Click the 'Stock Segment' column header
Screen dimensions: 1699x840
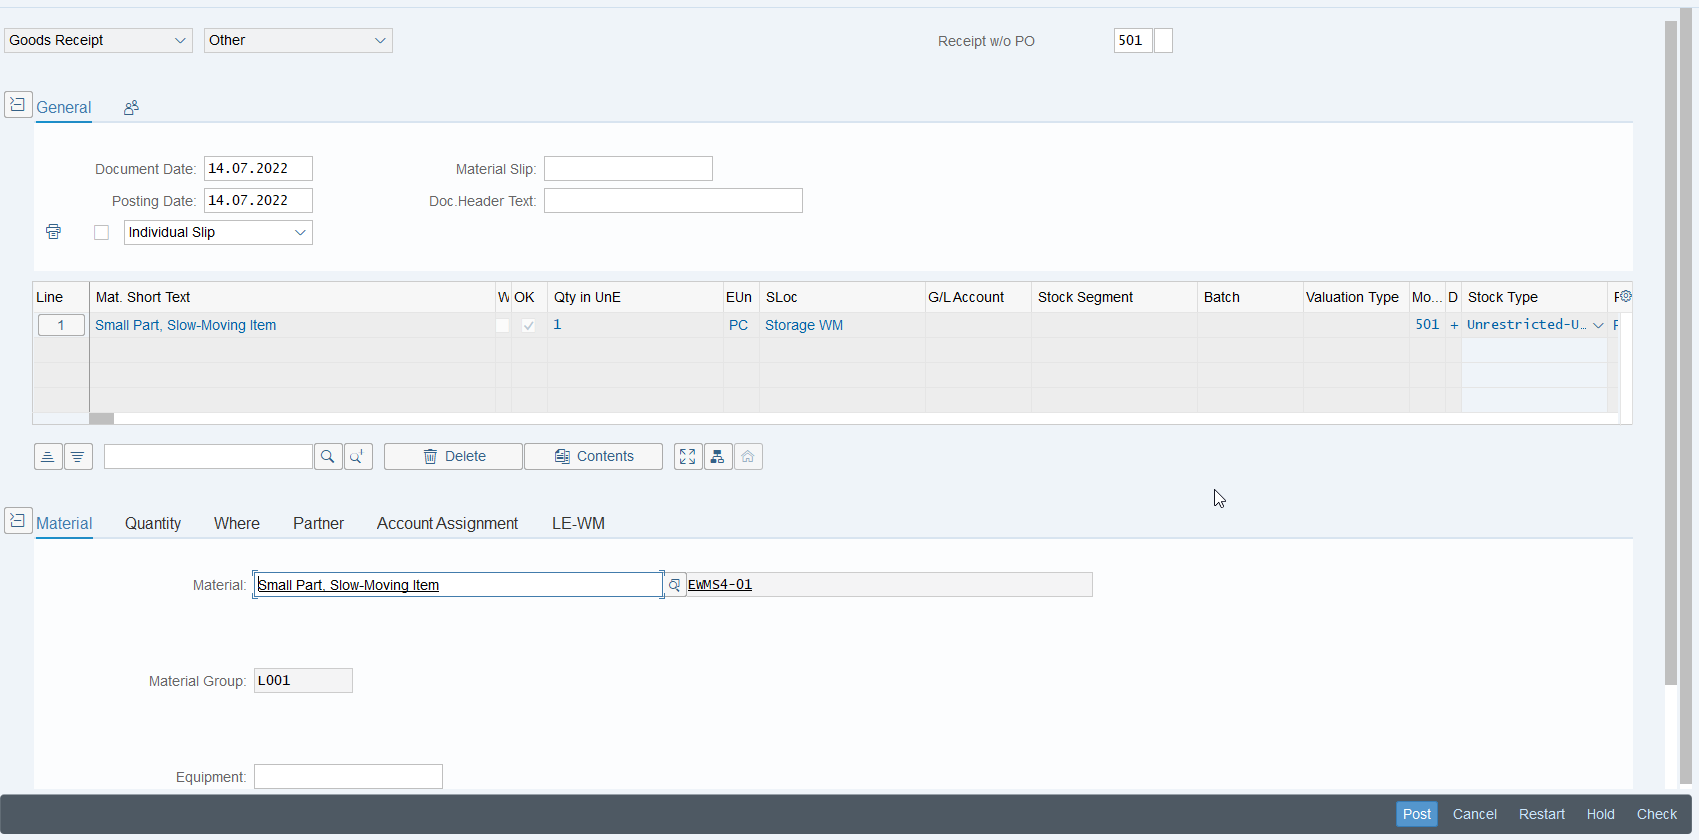(x=1114, y=297)
